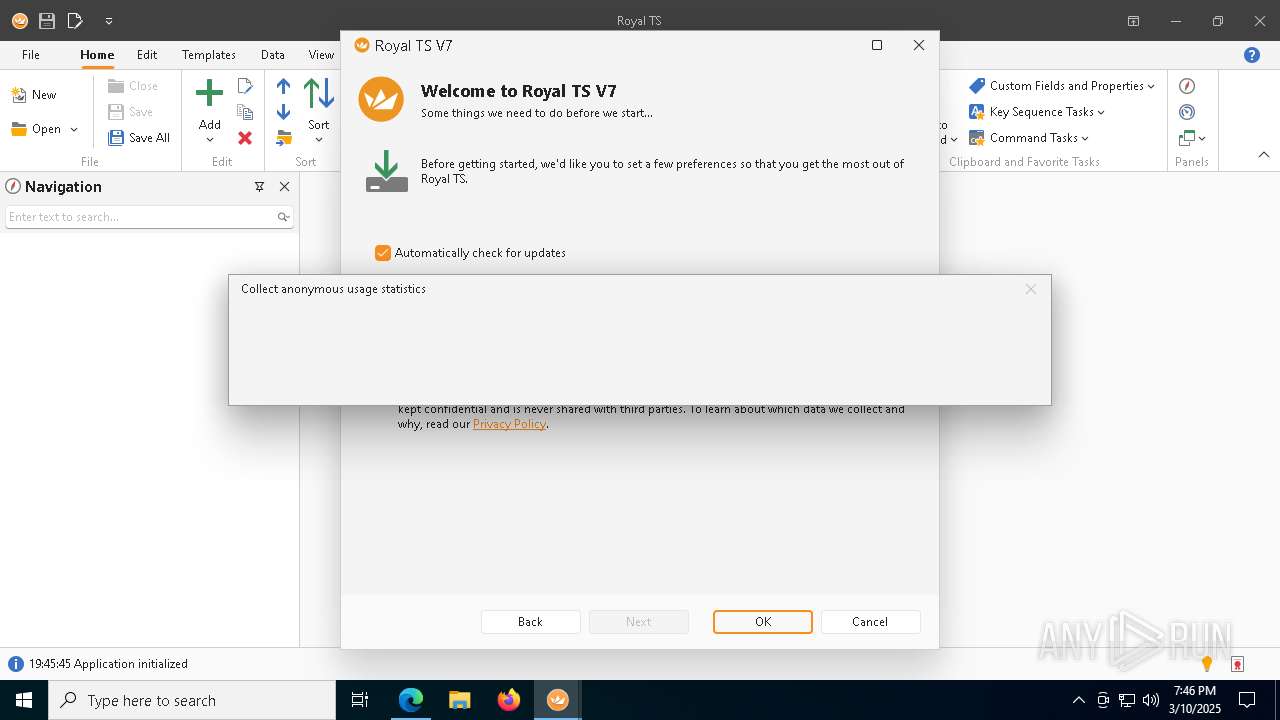1280x720 pixels.
Task: Click the gauge Dashboard panel icon
Action: [x=1187, y=112]
